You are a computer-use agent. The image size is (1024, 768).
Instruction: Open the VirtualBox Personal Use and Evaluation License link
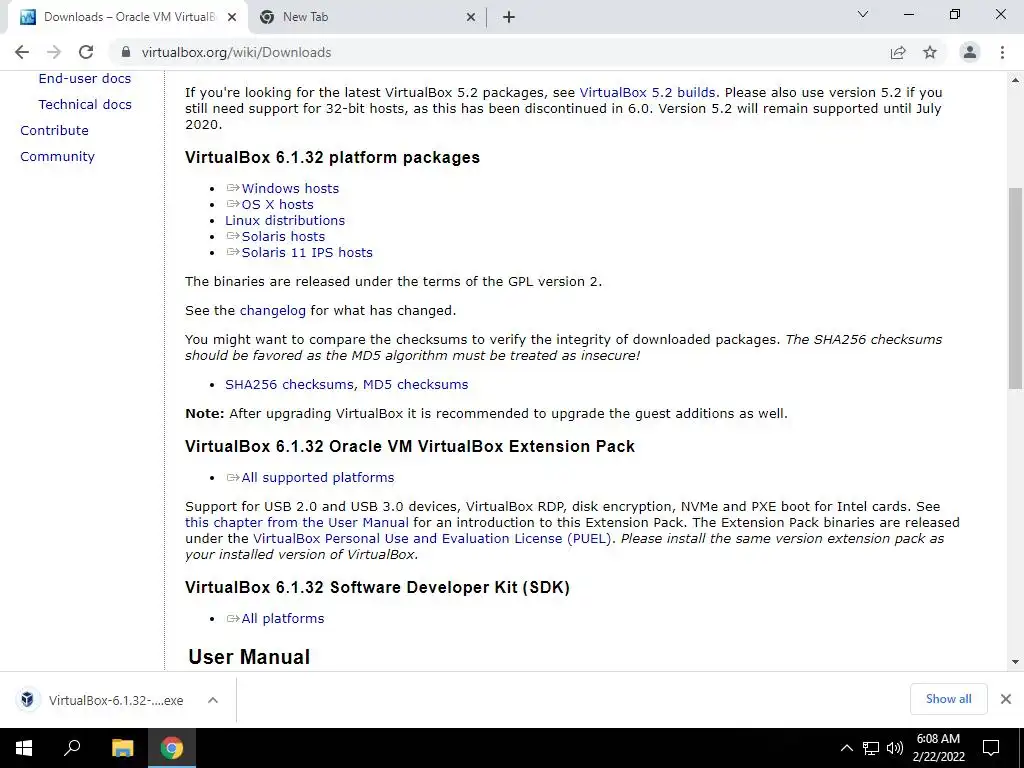pyautogui.click(x=432, y=539)
